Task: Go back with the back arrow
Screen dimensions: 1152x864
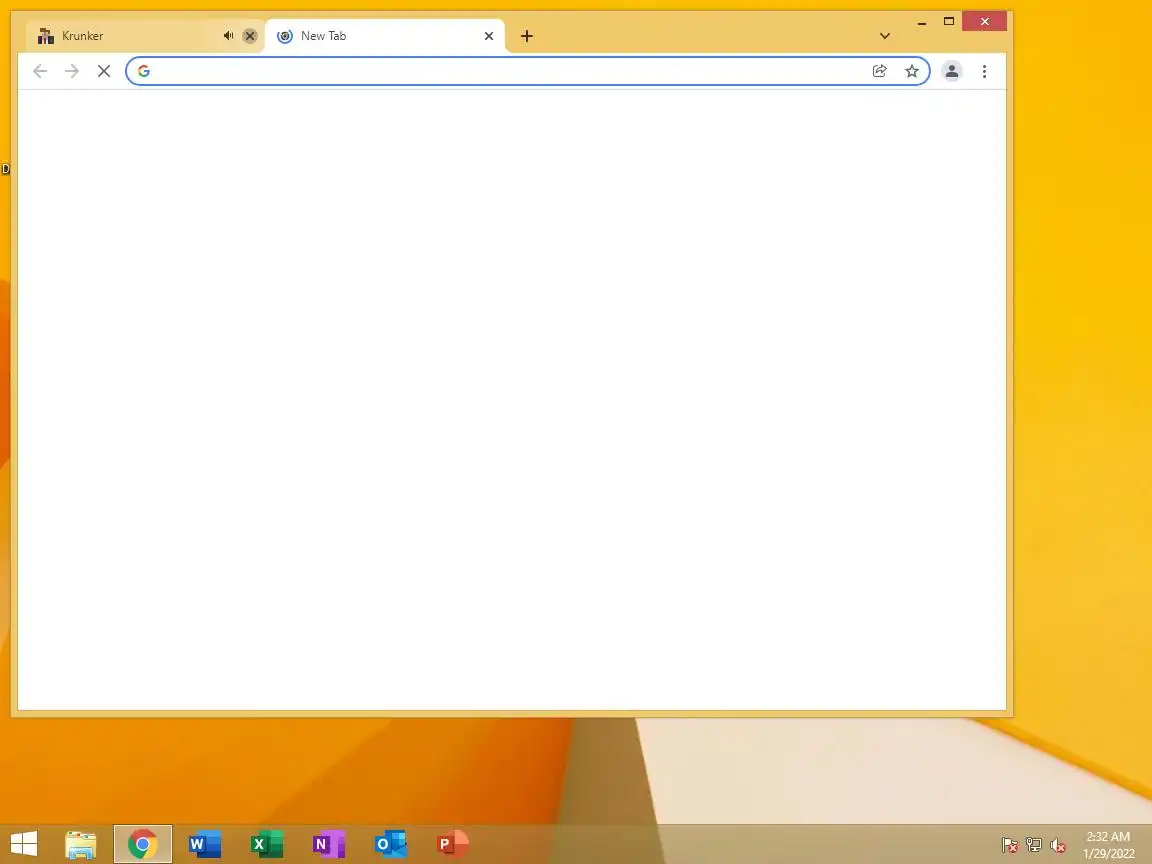Action: coord(40,71)
